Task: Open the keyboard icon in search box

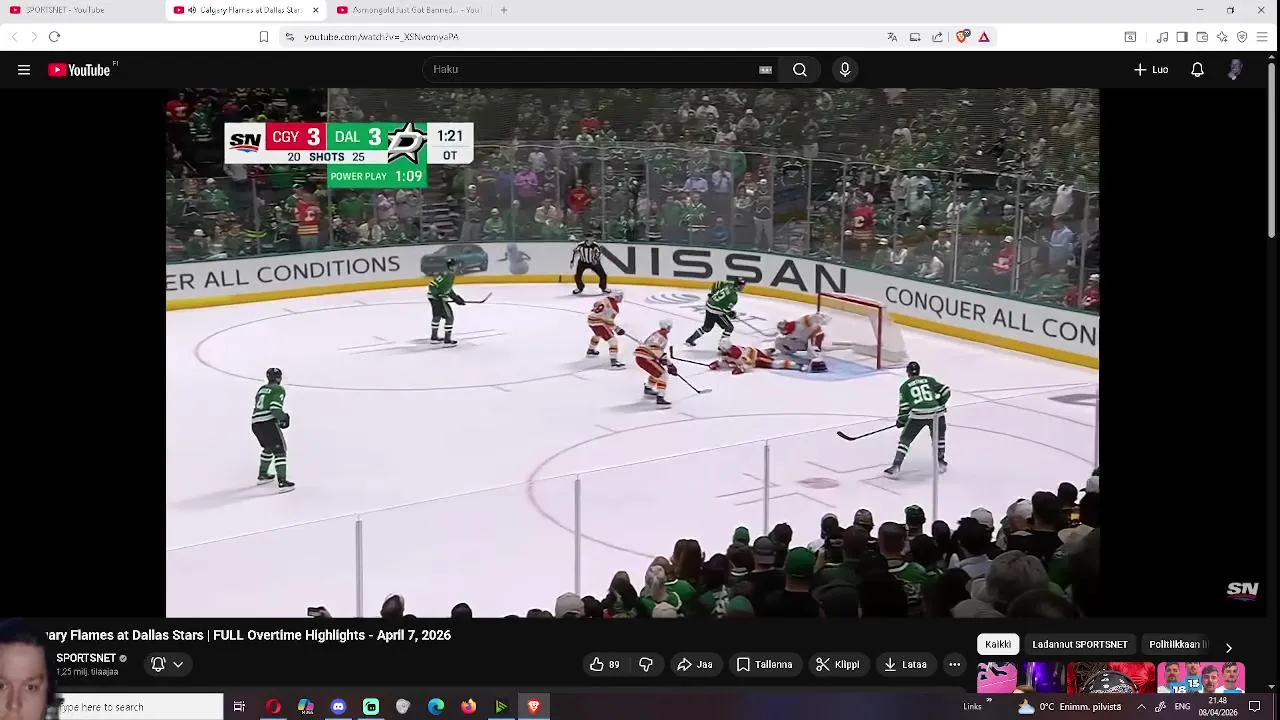Action: pos(765,70)
